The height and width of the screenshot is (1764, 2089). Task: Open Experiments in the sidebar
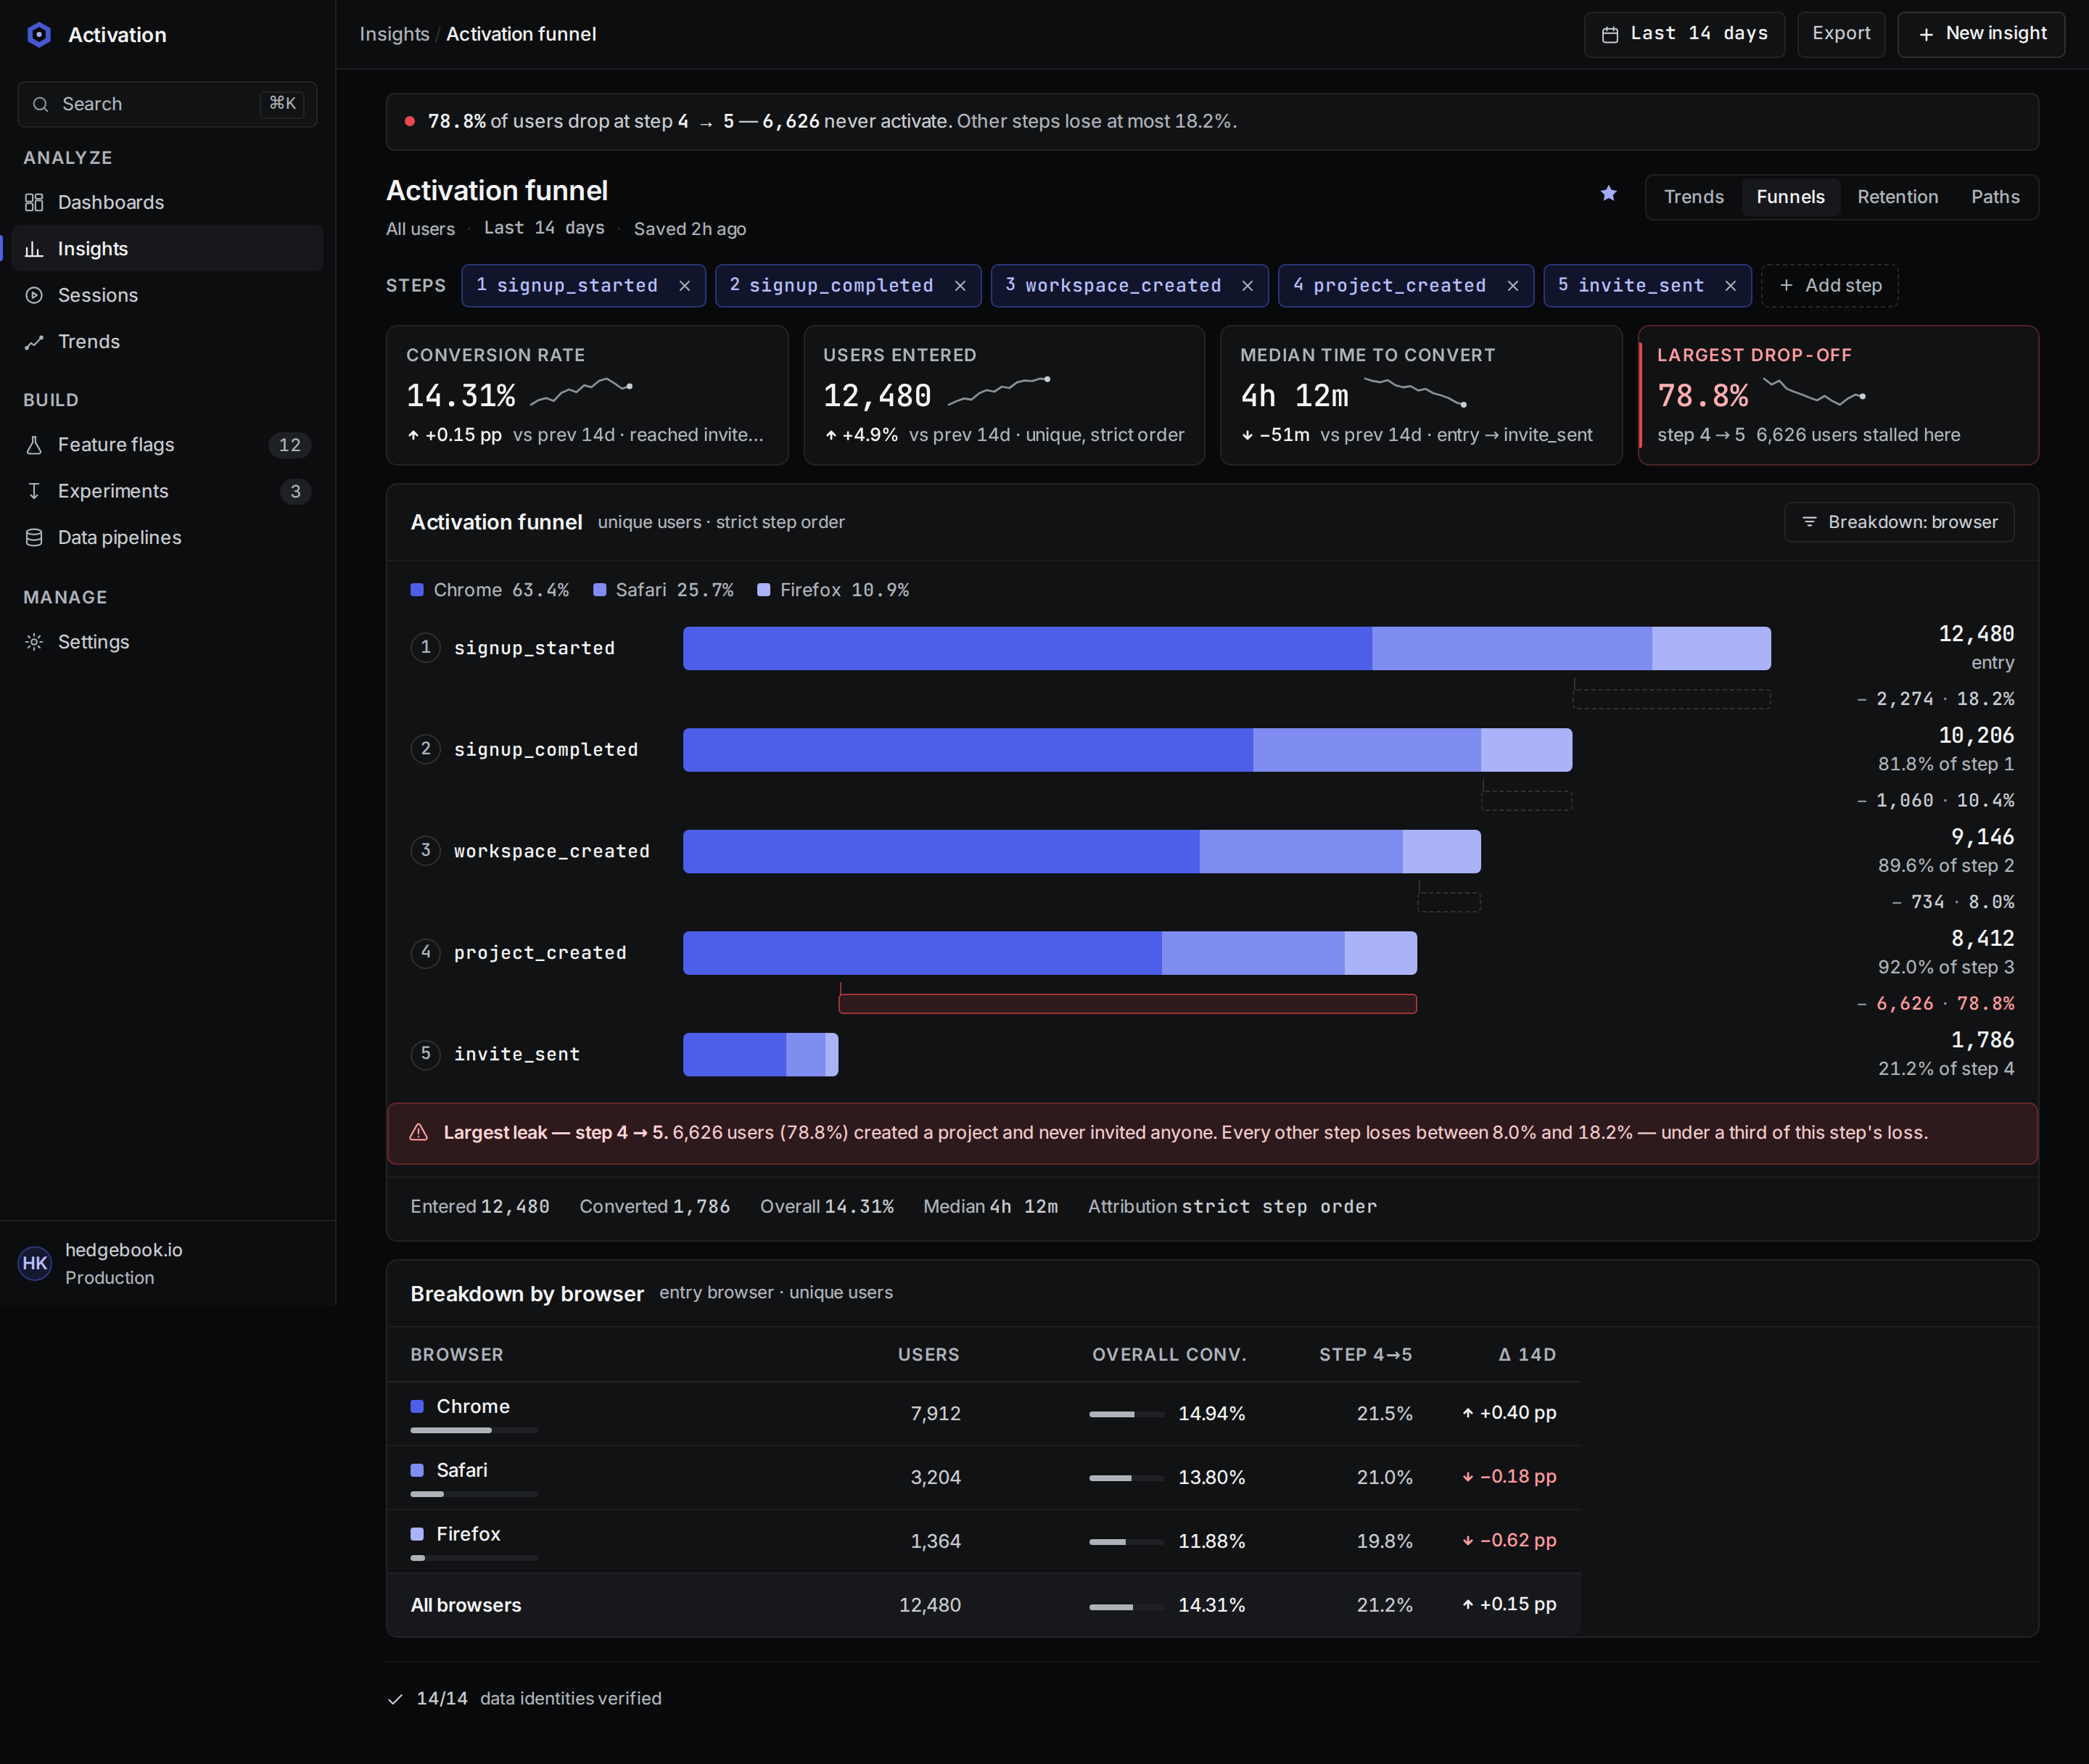(167, 491)
